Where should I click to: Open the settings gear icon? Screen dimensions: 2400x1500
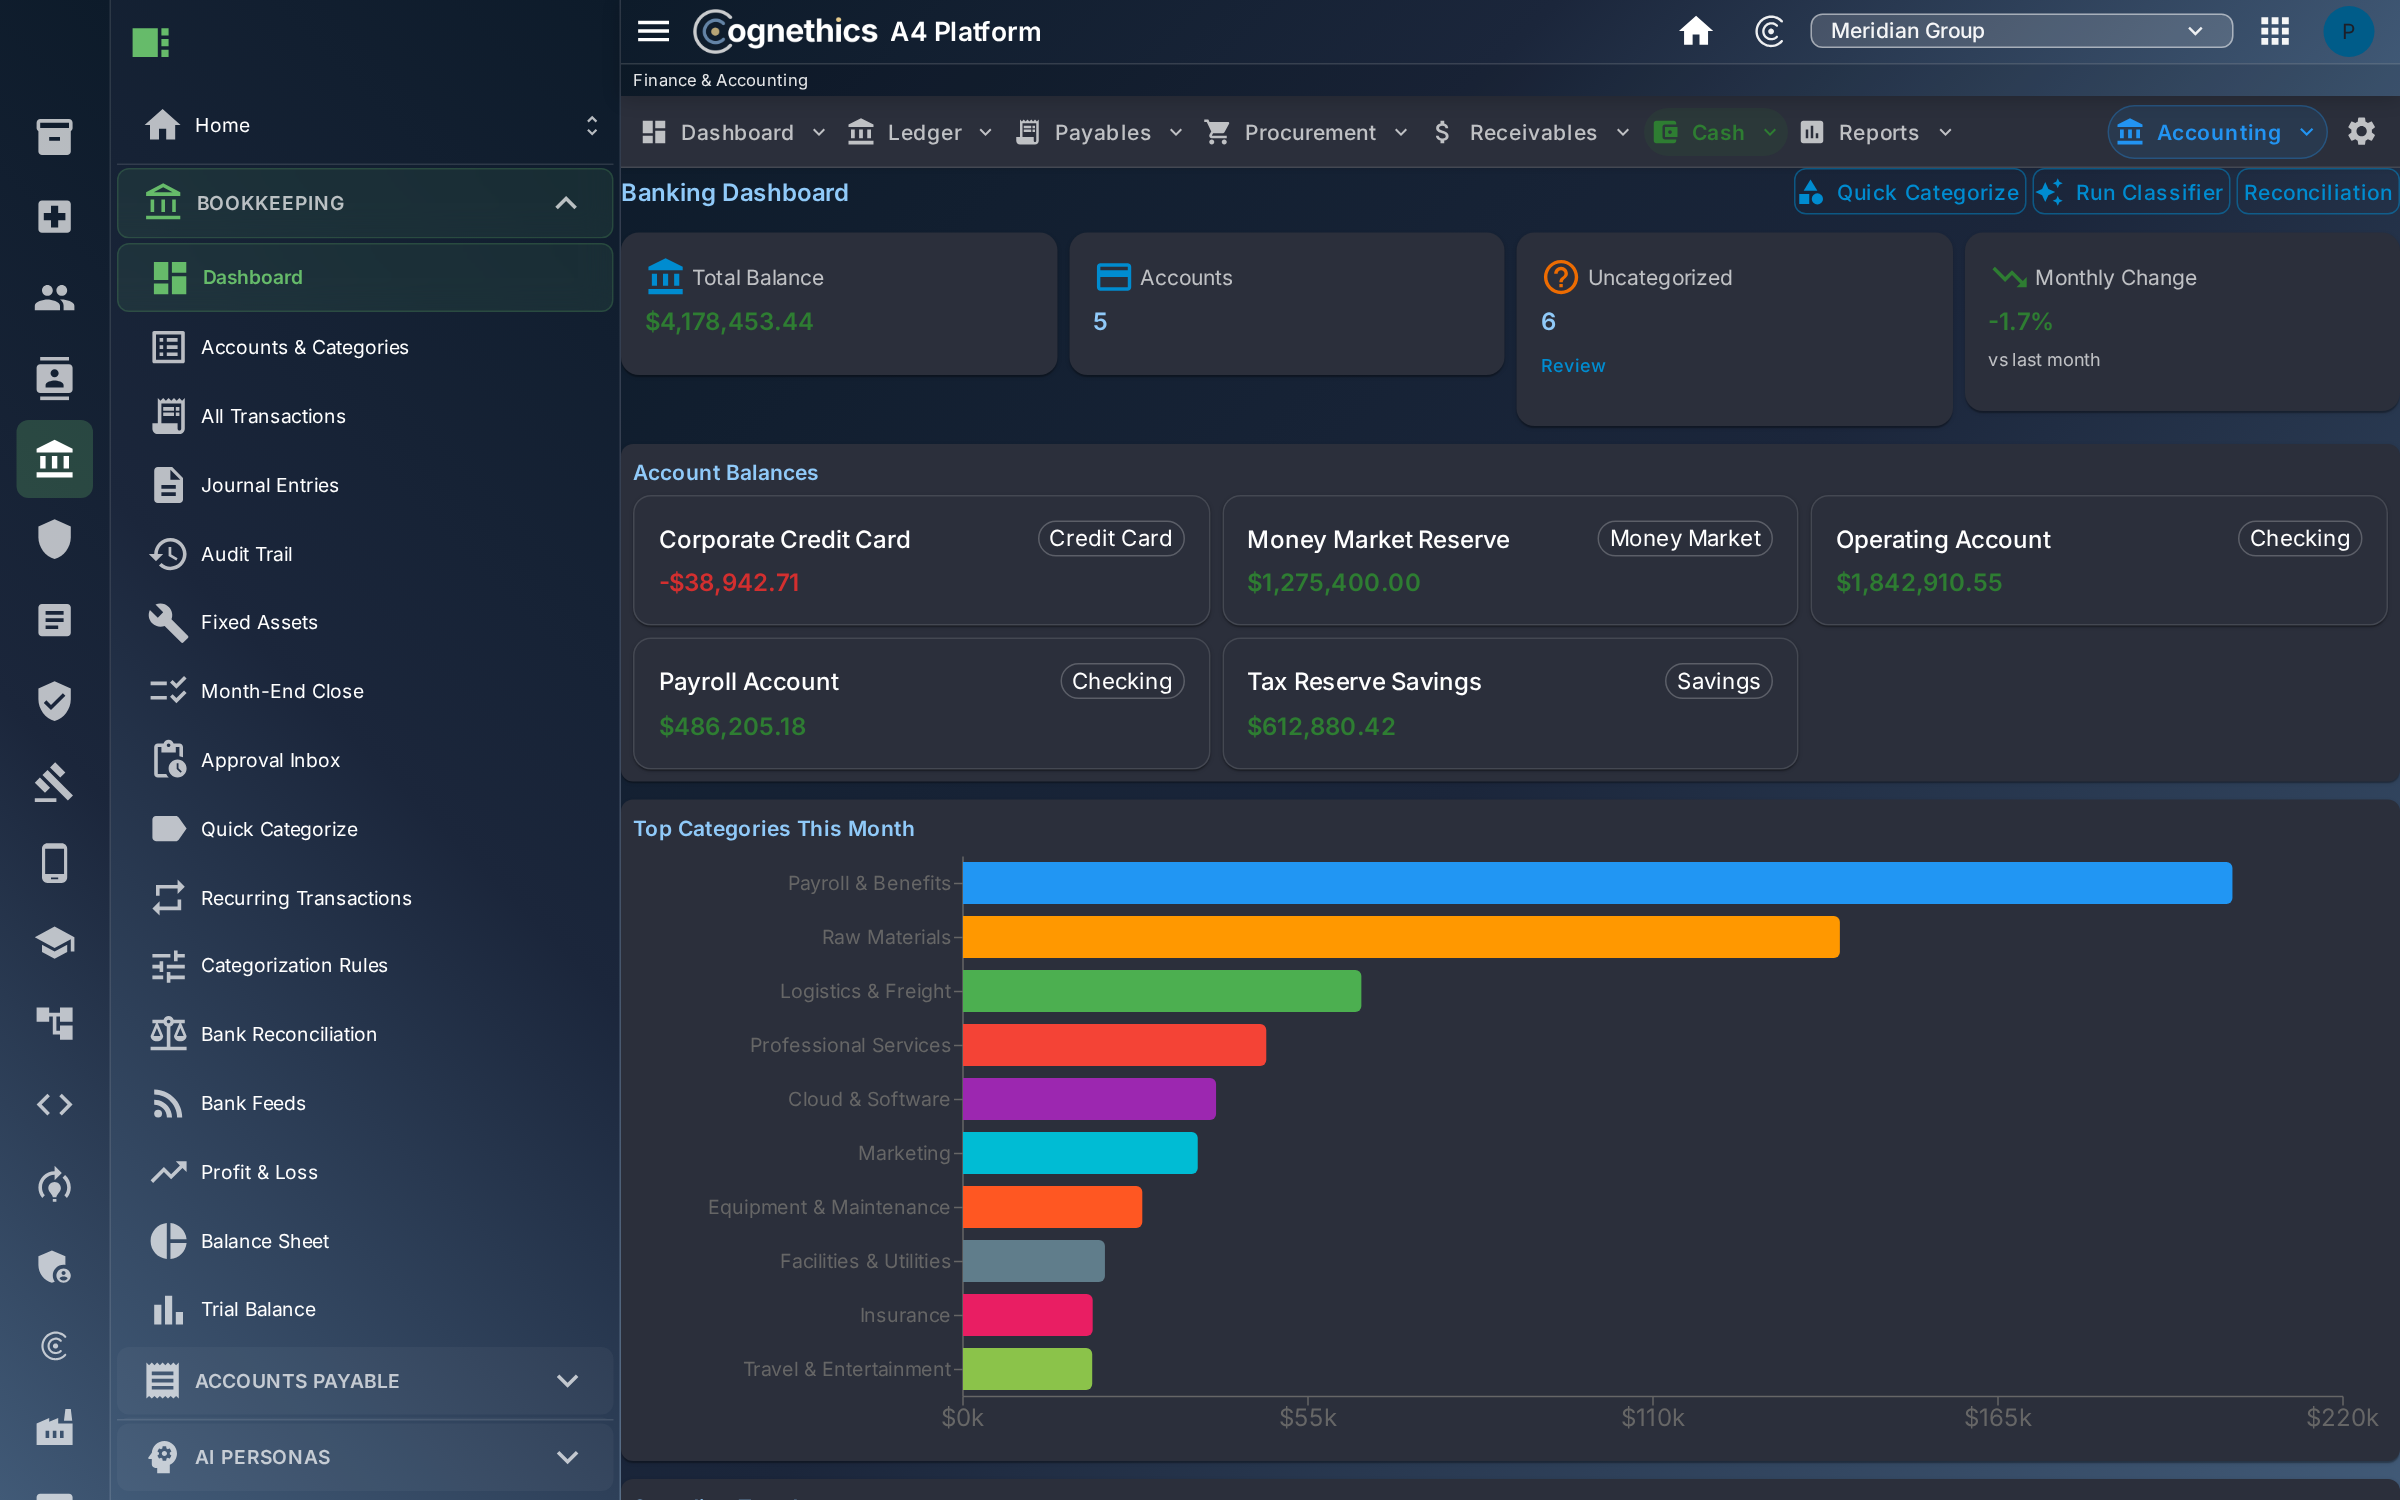coord(2361,132)
